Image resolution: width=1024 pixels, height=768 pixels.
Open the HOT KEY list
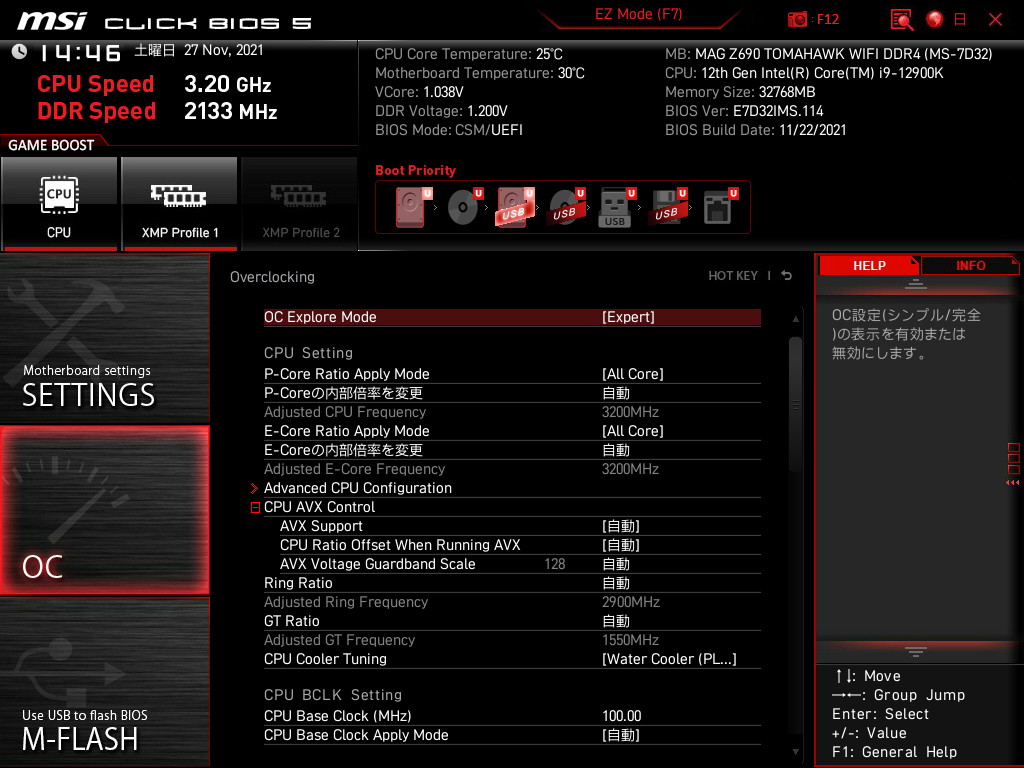tap(733, 276)
